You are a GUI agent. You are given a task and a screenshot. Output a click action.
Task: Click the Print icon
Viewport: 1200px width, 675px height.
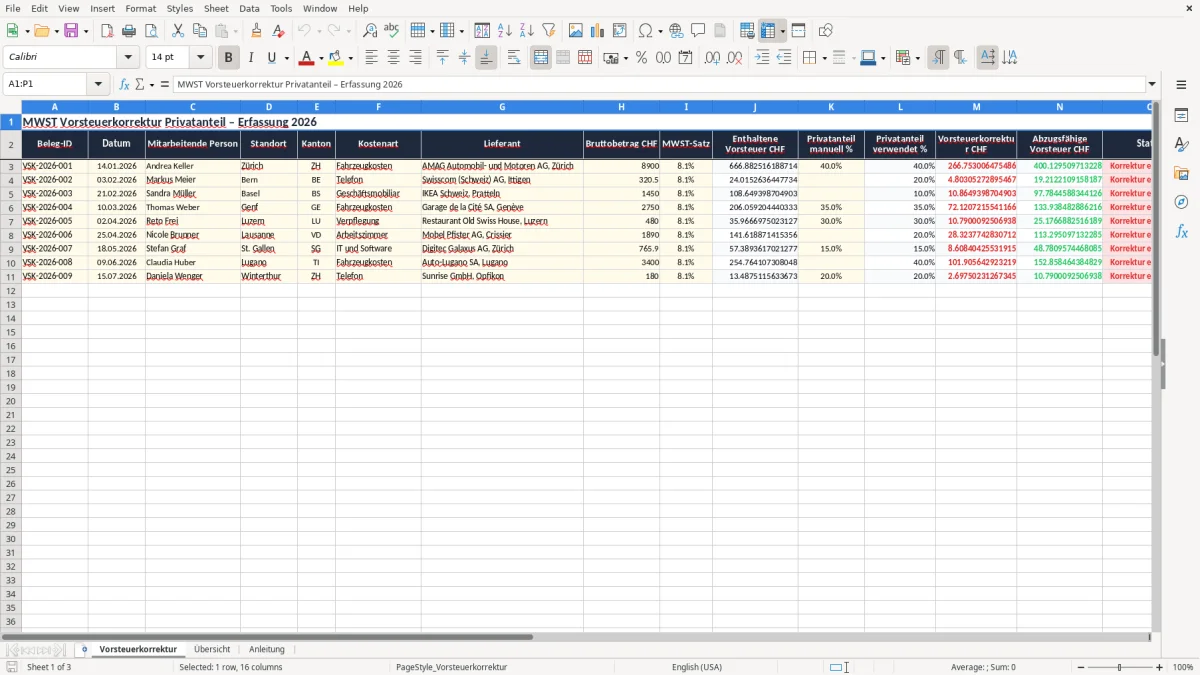click(129, 31)
